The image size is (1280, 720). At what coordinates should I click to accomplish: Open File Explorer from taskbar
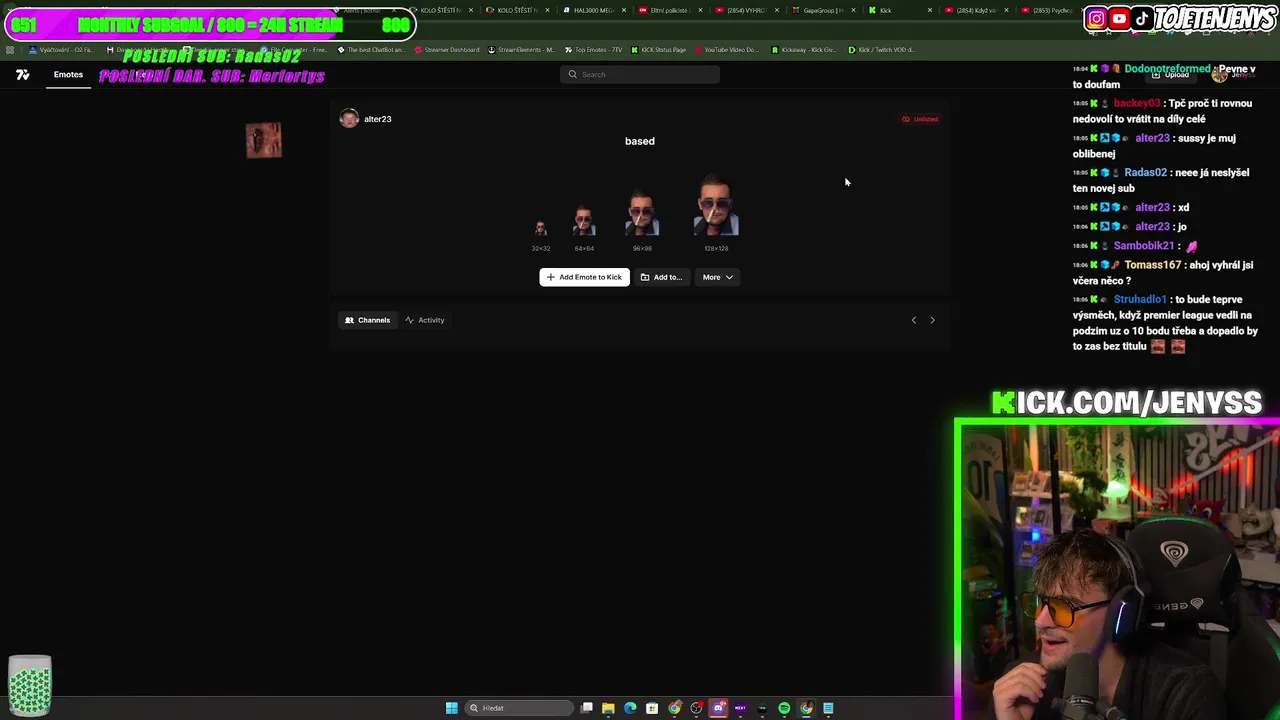[608, 708]
